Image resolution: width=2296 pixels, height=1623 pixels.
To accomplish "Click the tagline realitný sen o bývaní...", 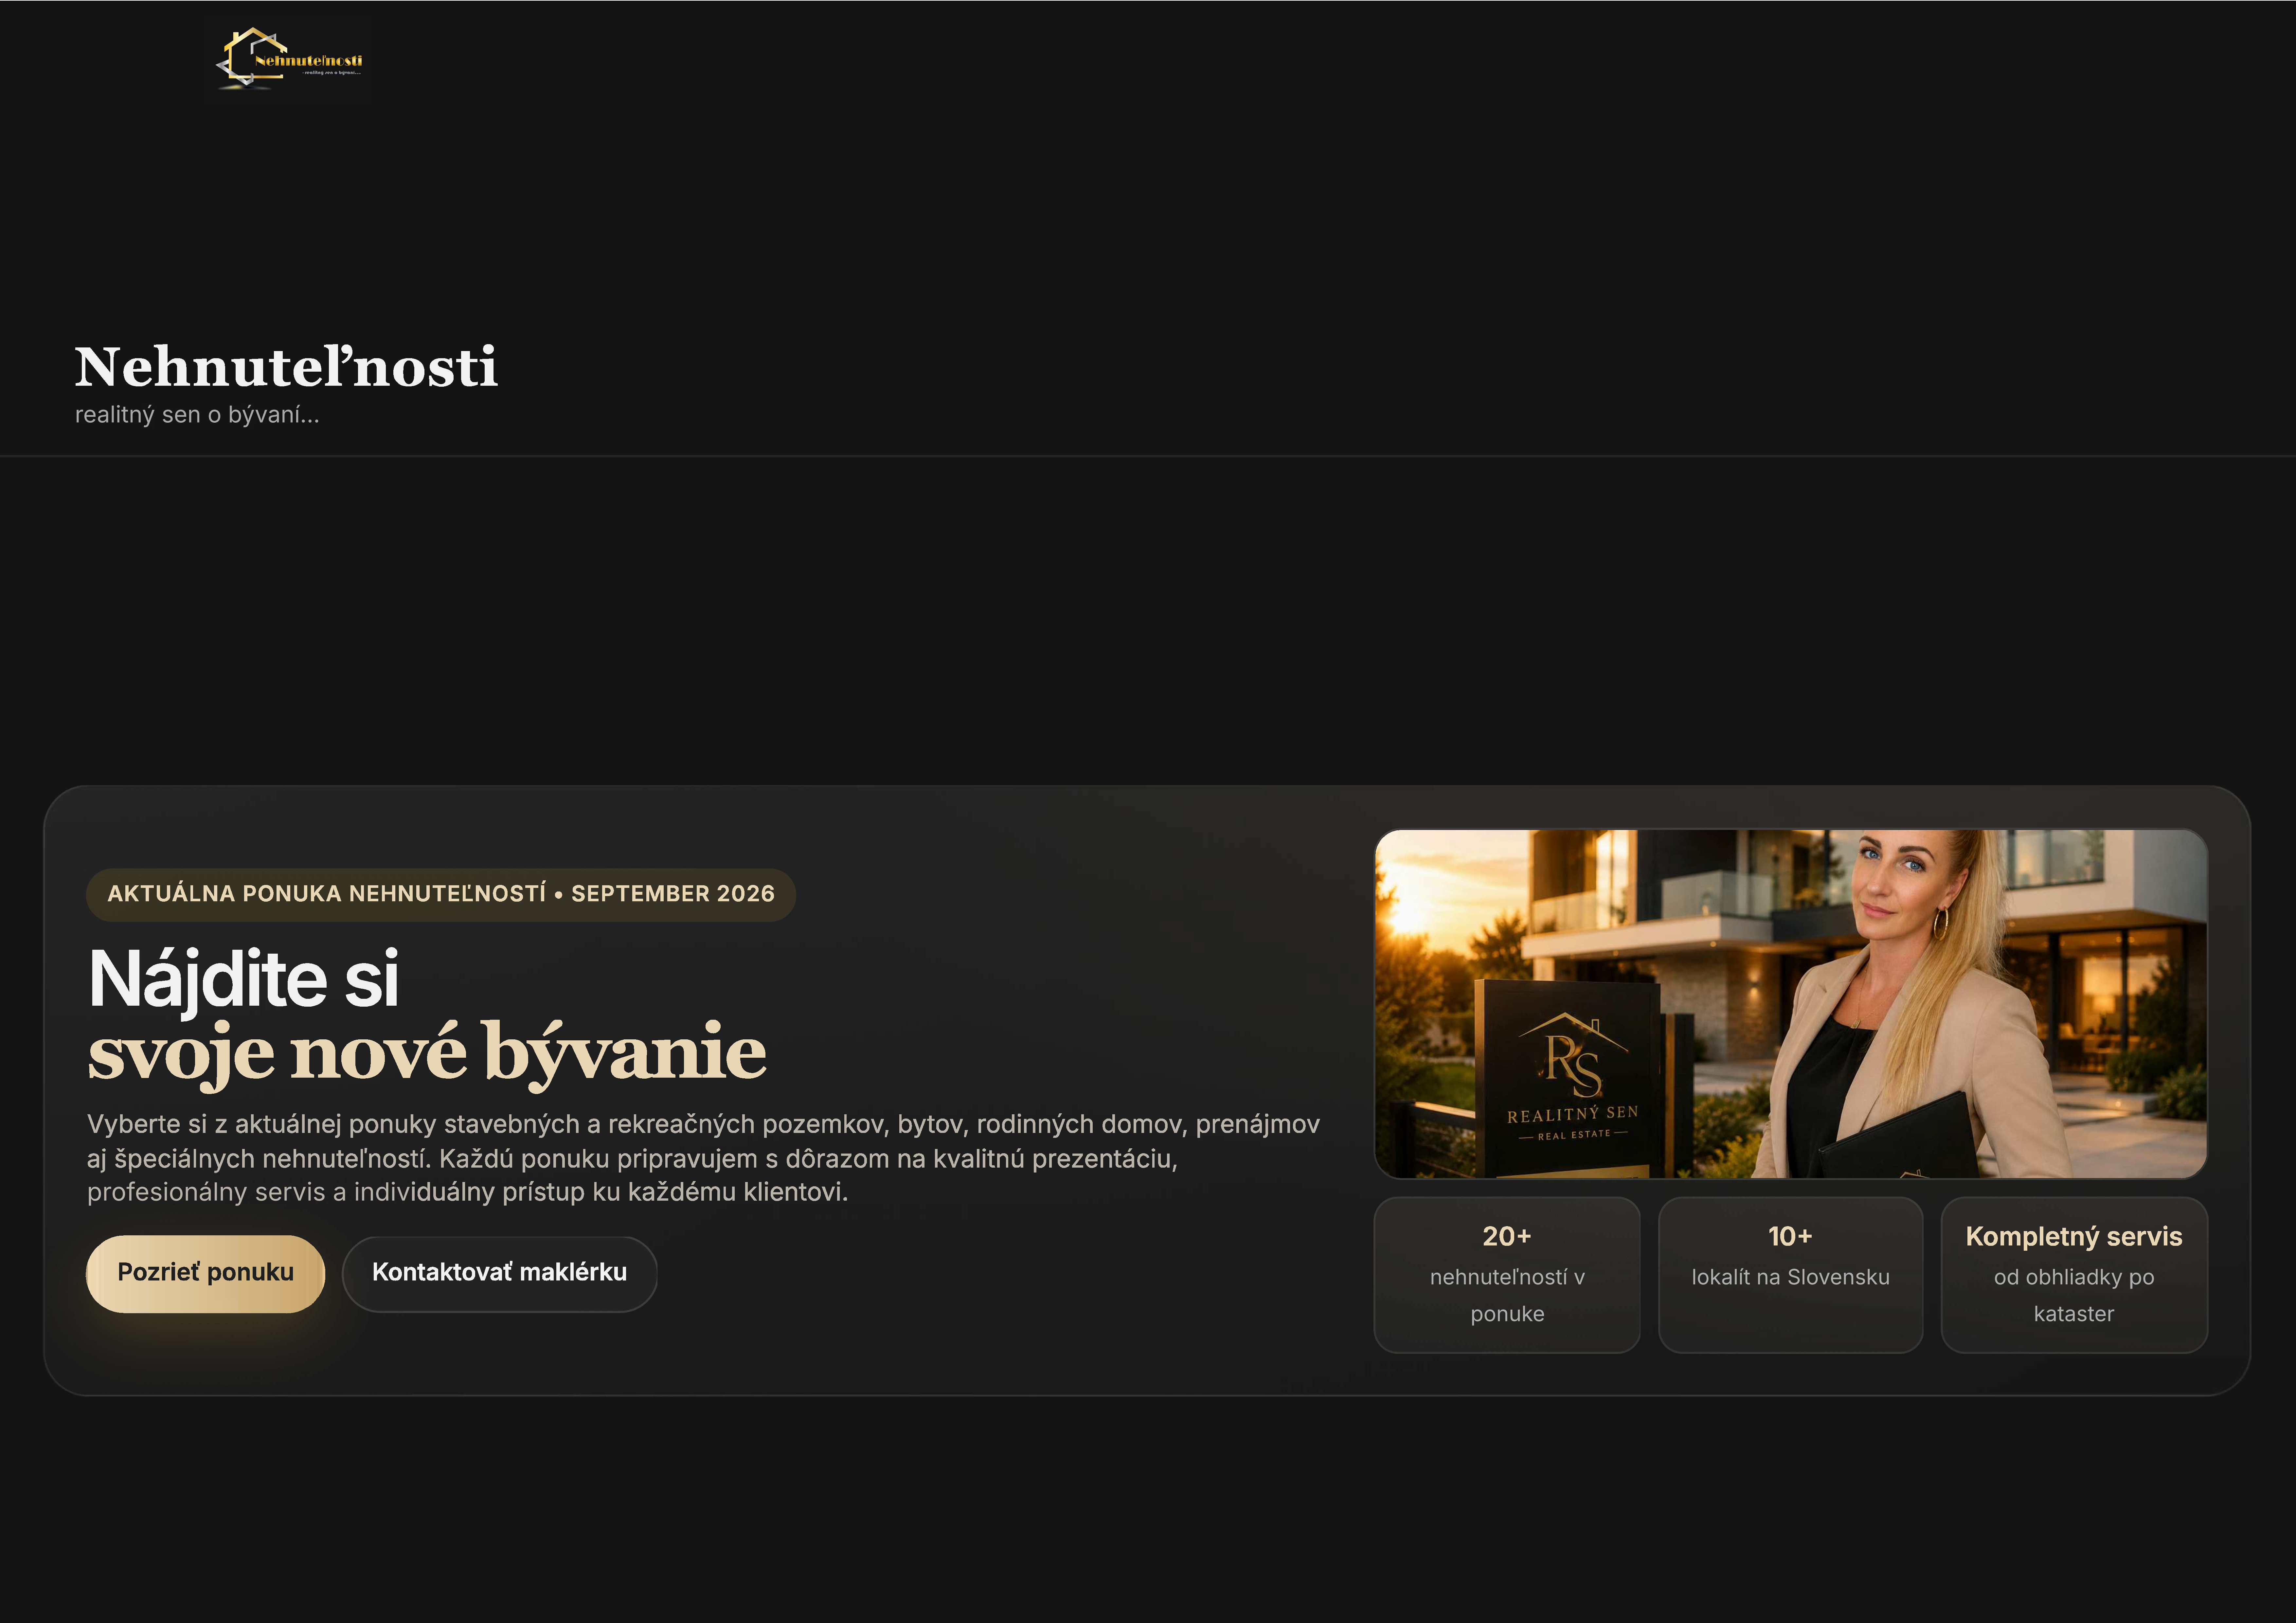I will (x=197, y=415).
